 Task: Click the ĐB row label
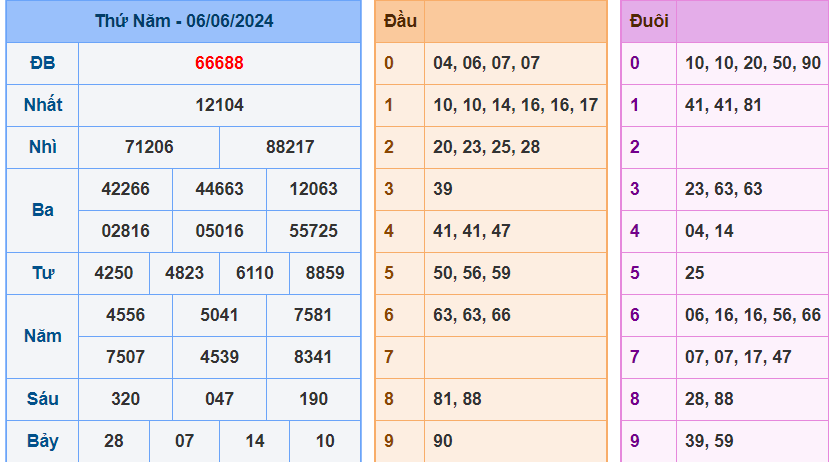42,63
